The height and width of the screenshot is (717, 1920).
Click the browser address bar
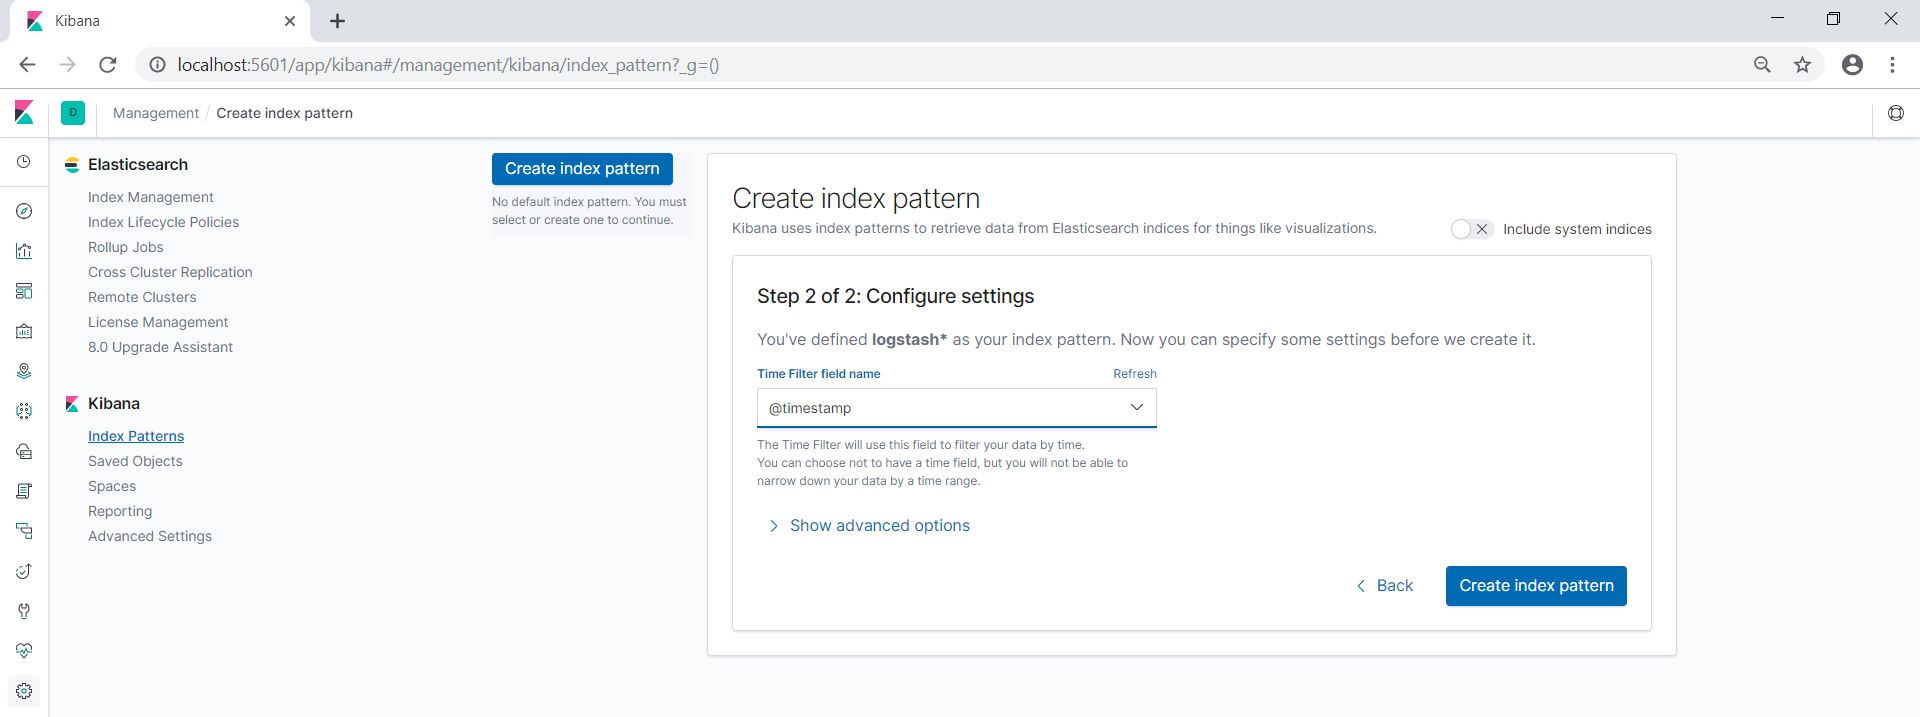(900, 65)
